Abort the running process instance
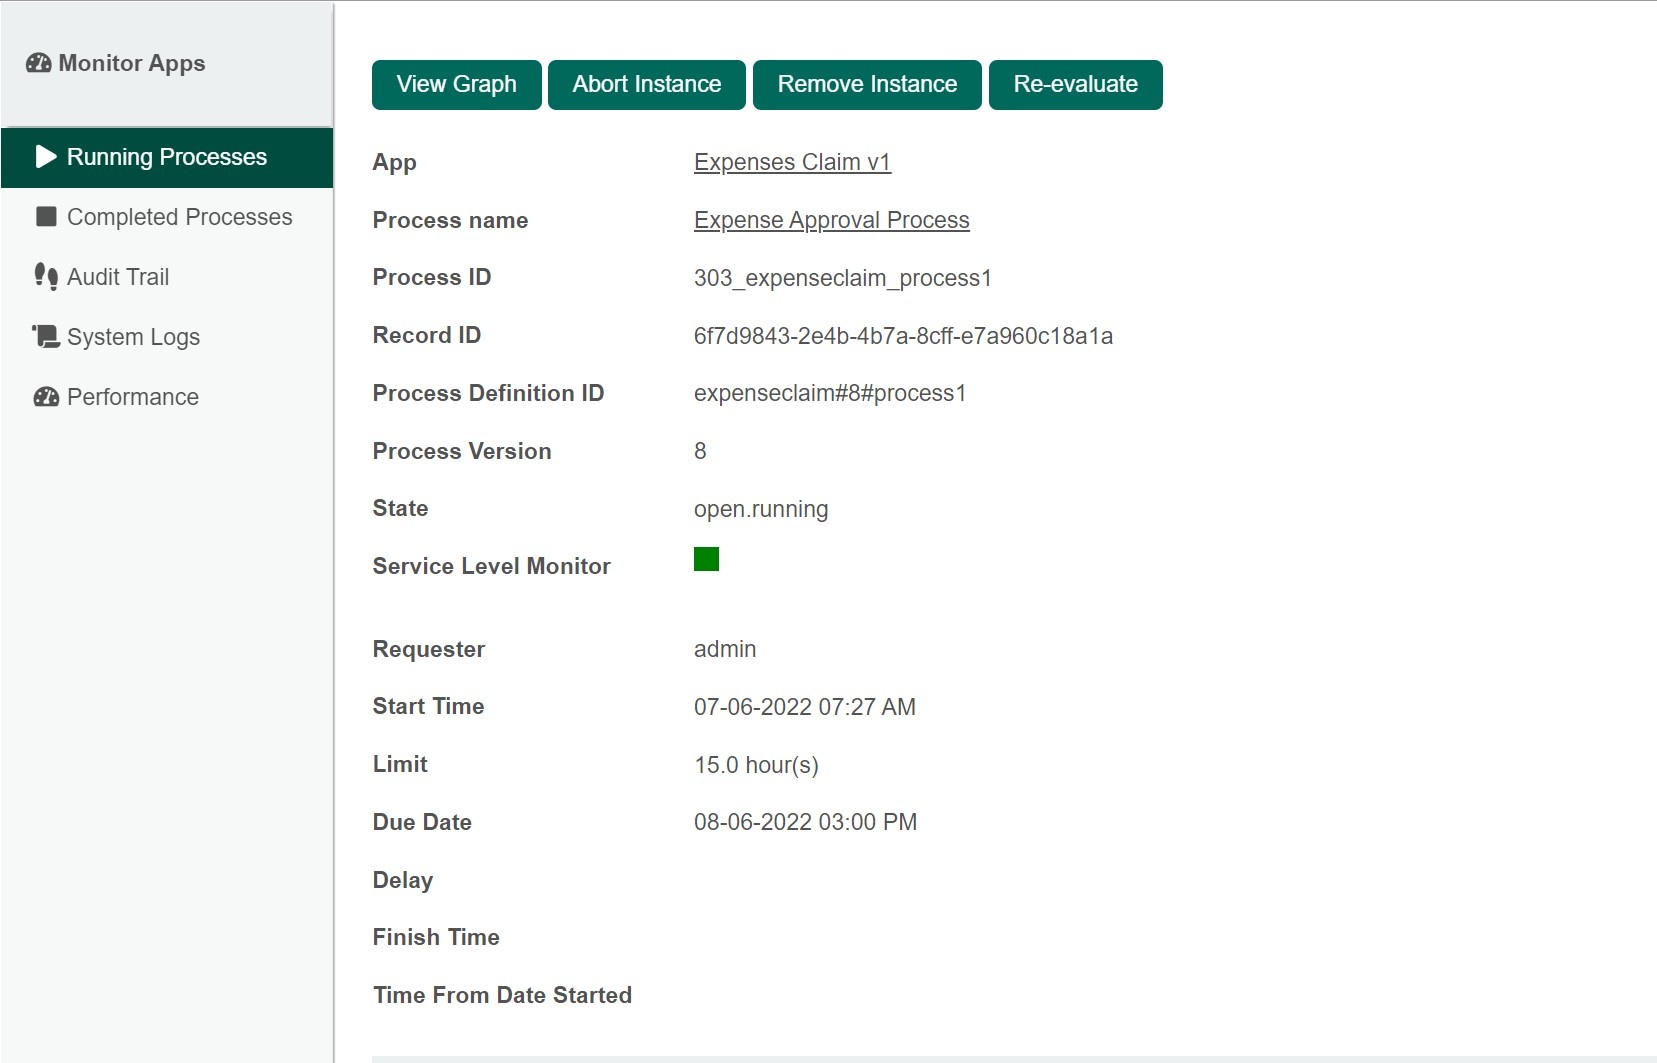This screenshot has height=1063, width=1657. click(647, 85)
